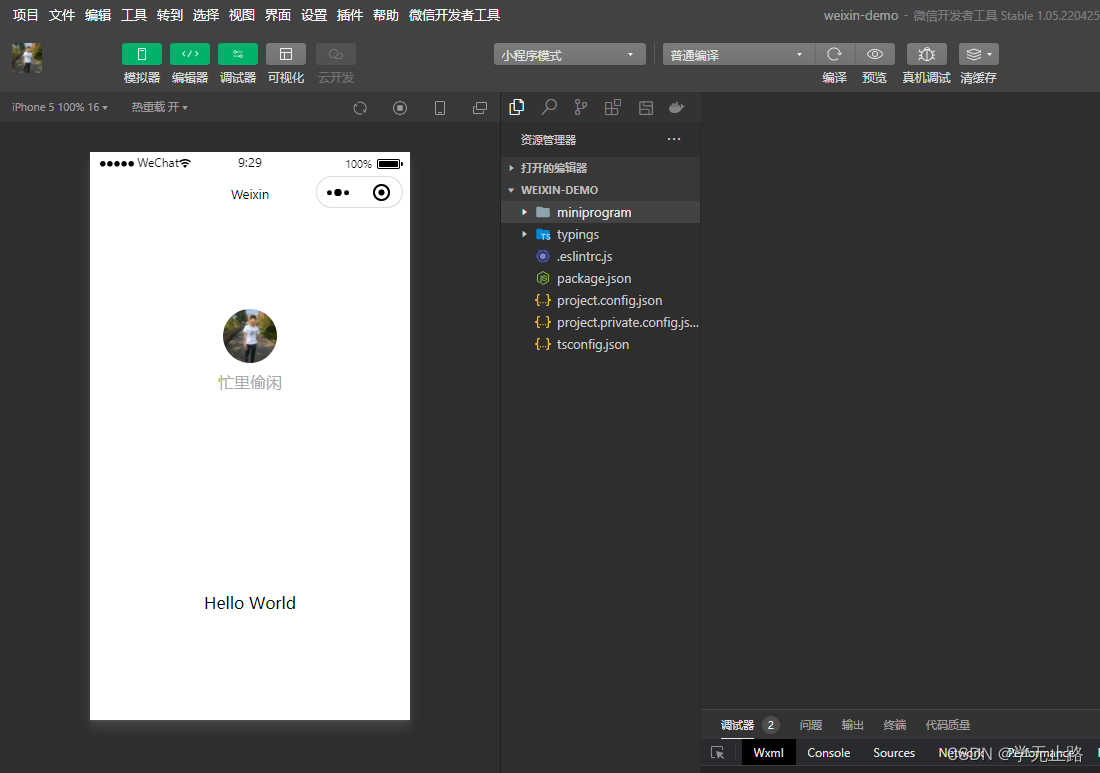Image resolution: width=1100 pixels, height=773 pixels.
Task: Open the project.config.json file
Action: click(601, 300)
